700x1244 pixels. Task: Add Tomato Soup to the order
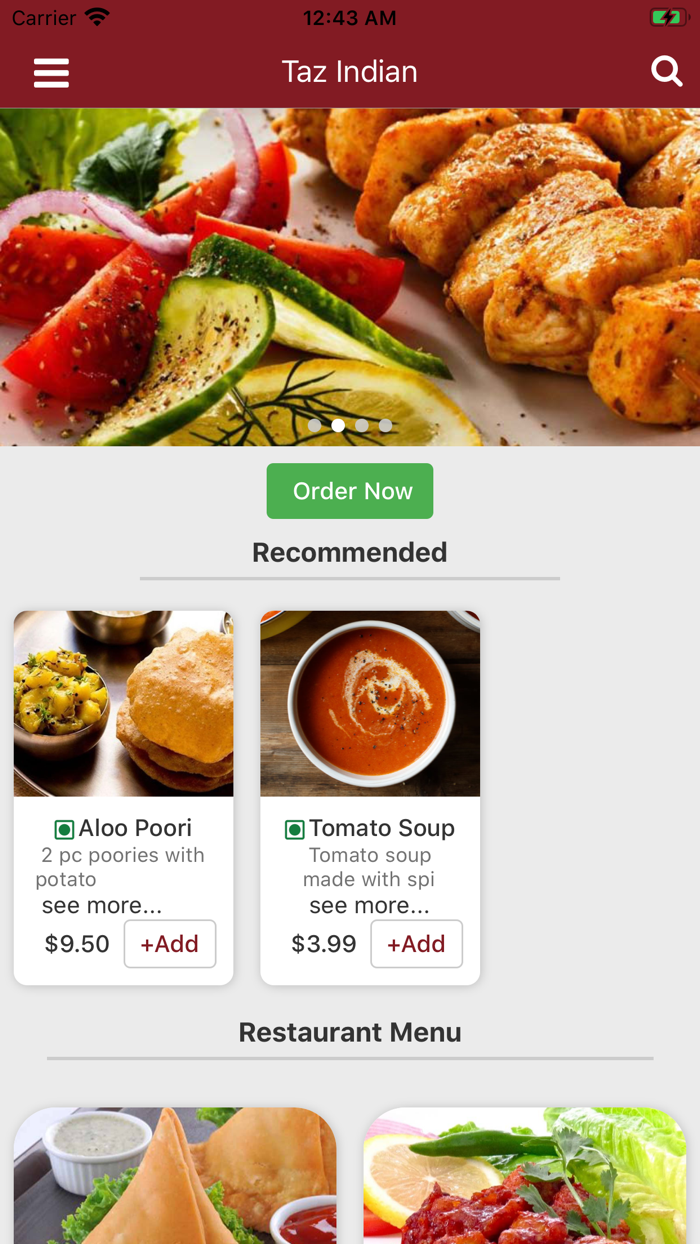pyautogui.click(x=416, y=944)
